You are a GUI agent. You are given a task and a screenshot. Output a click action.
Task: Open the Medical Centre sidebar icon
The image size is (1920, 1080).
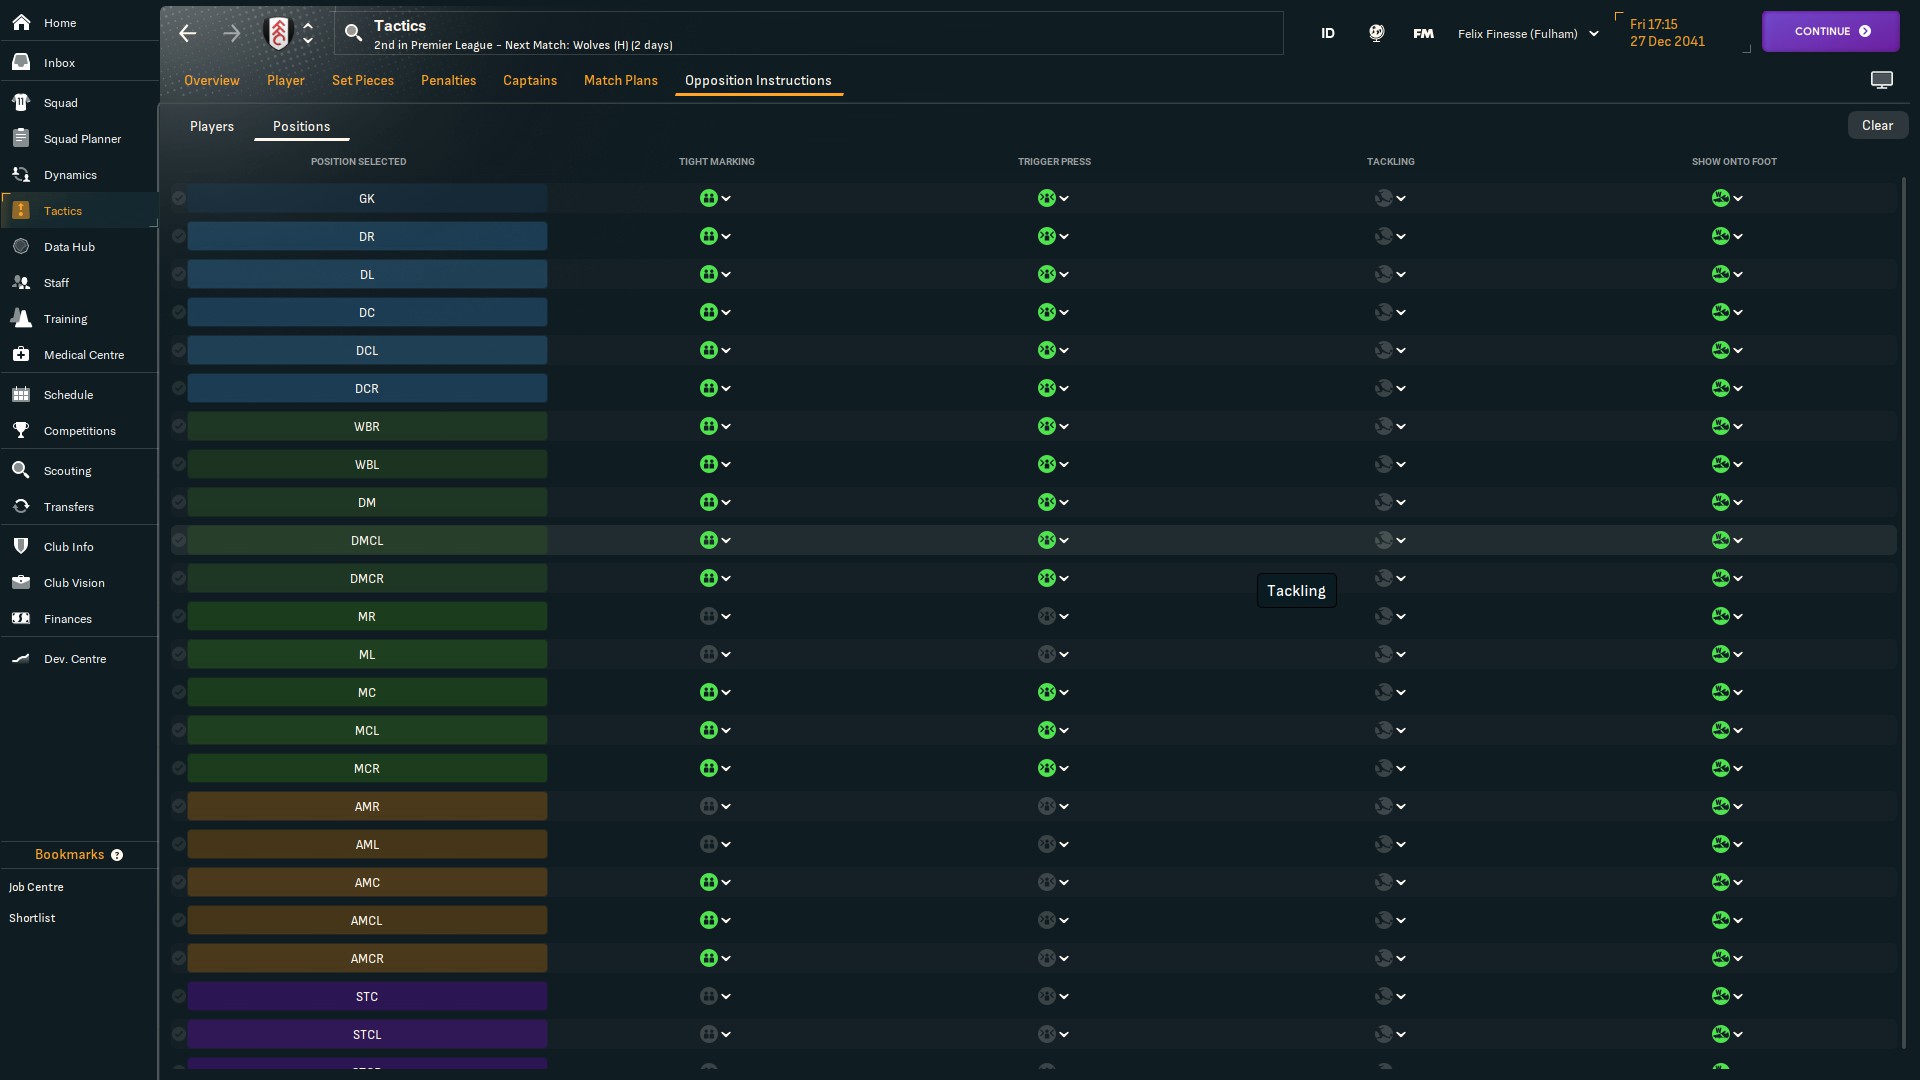[21, 355]
